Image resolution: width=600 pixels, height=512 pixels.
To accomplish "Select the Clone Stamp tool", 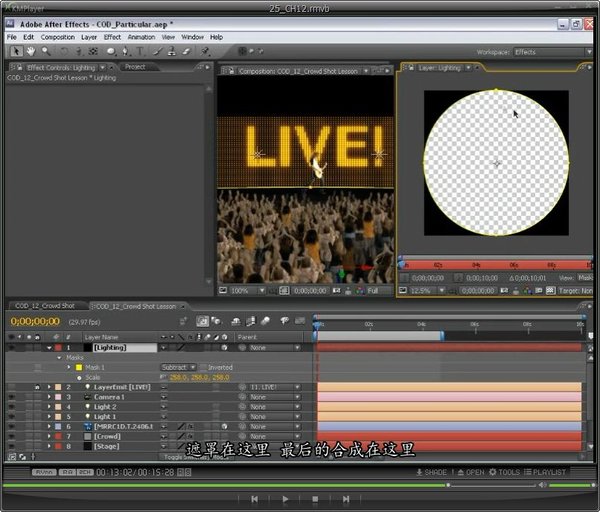I will (173, 51).
